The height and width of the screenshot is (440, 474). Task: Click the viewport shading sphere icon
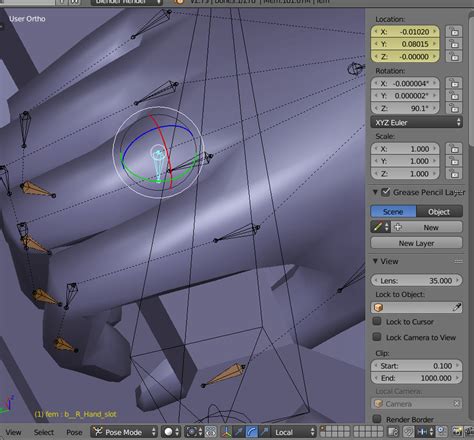169,432
